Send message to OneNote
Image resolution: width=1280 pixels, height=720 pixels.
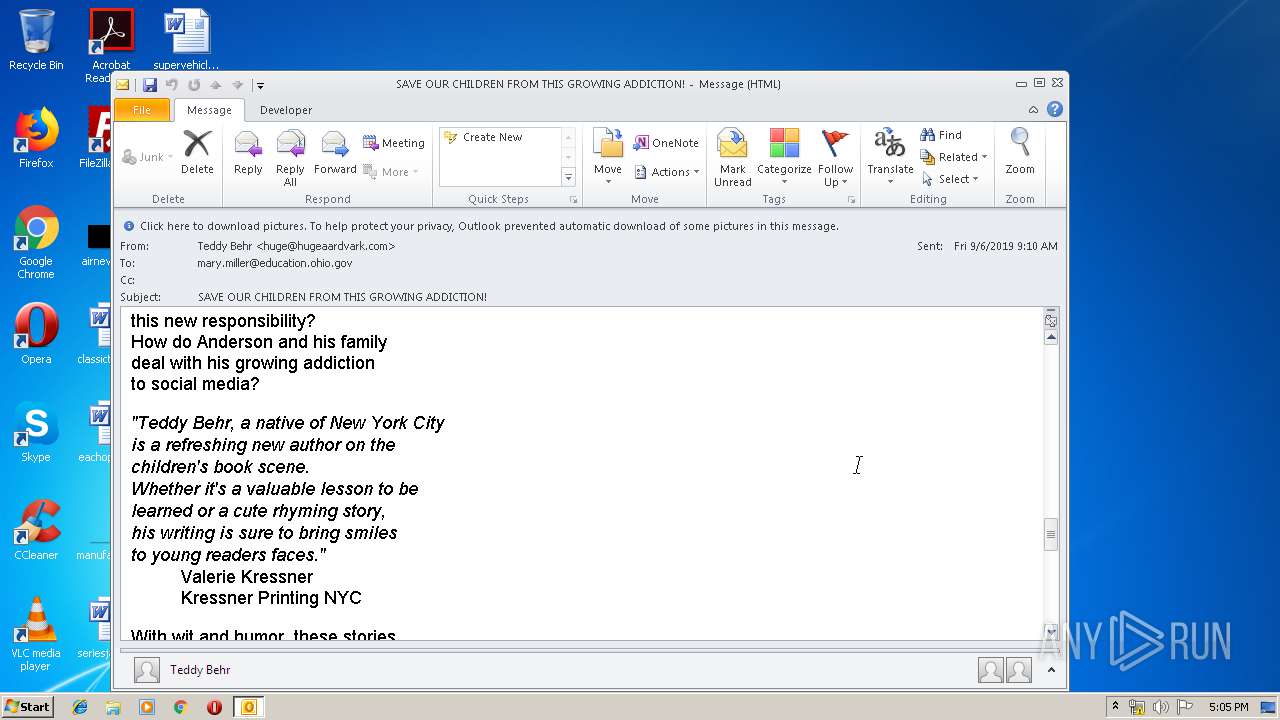[666, 143]
